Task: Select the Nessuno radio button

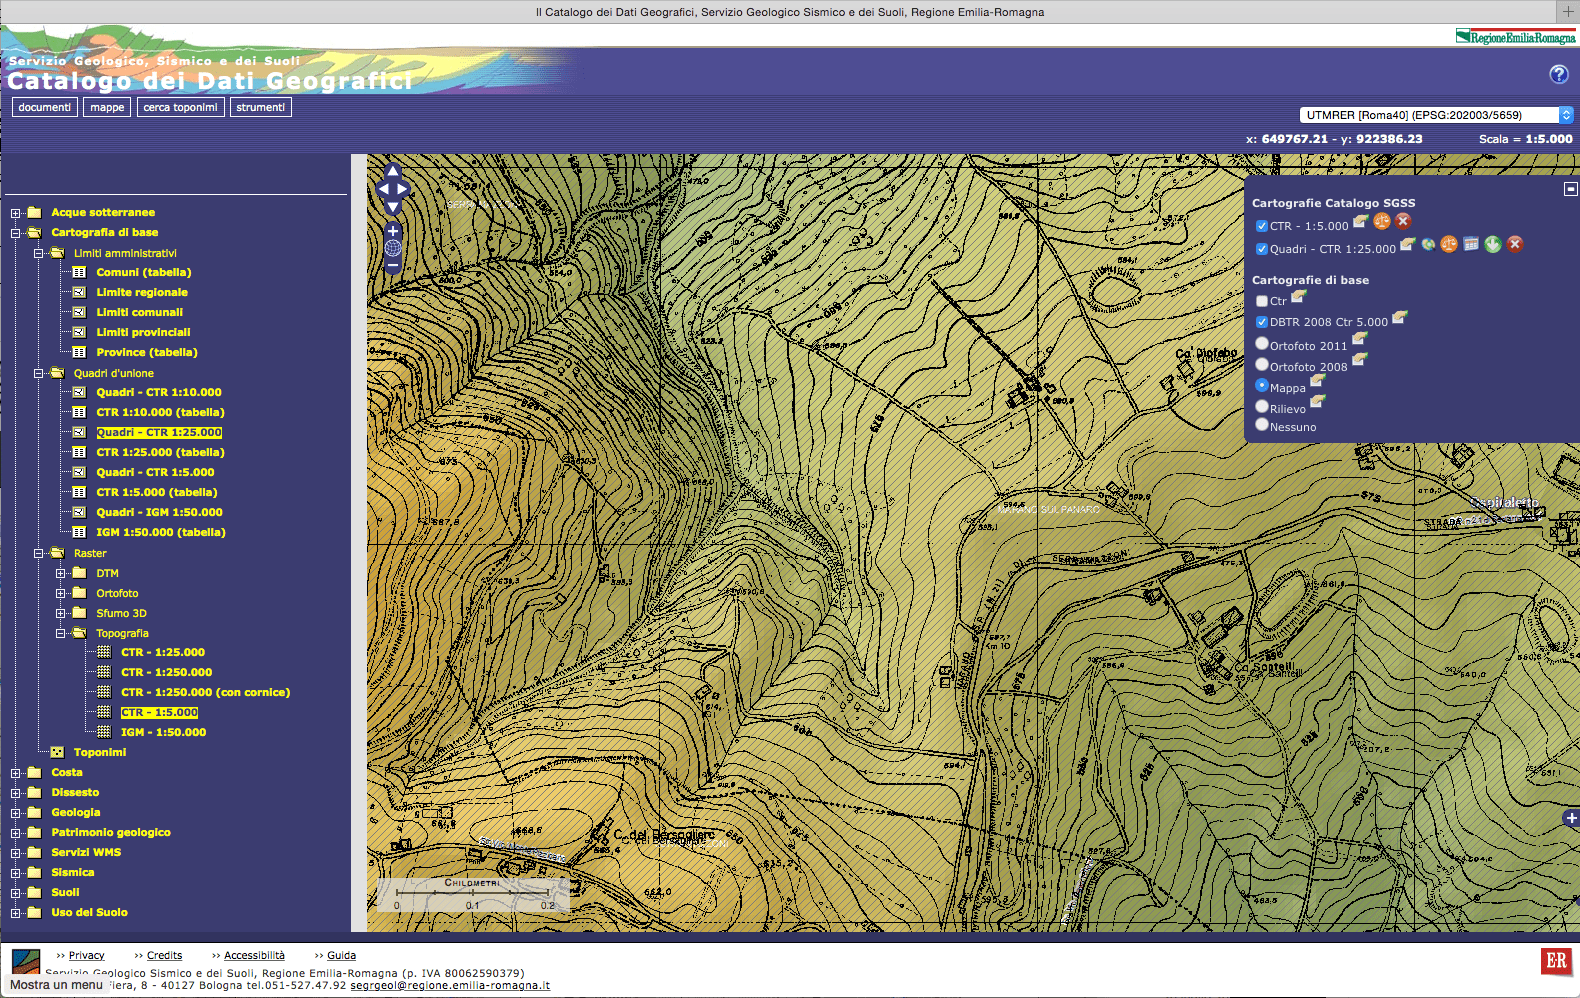Action: [x=1262, y=424]
